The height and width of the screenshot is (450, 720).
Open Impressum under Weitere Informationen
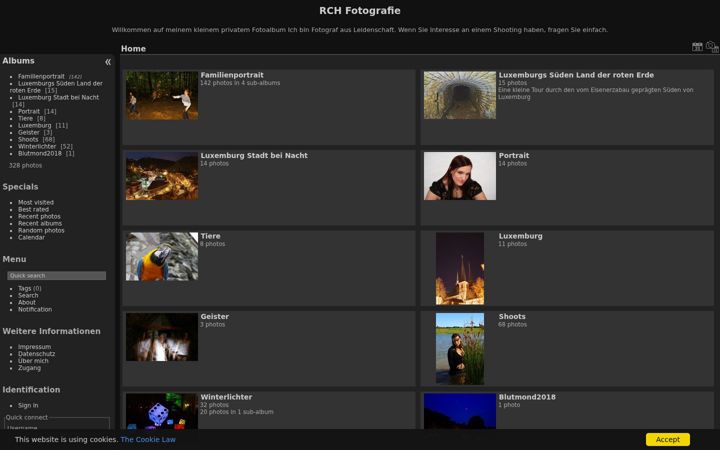click(34, 347)
